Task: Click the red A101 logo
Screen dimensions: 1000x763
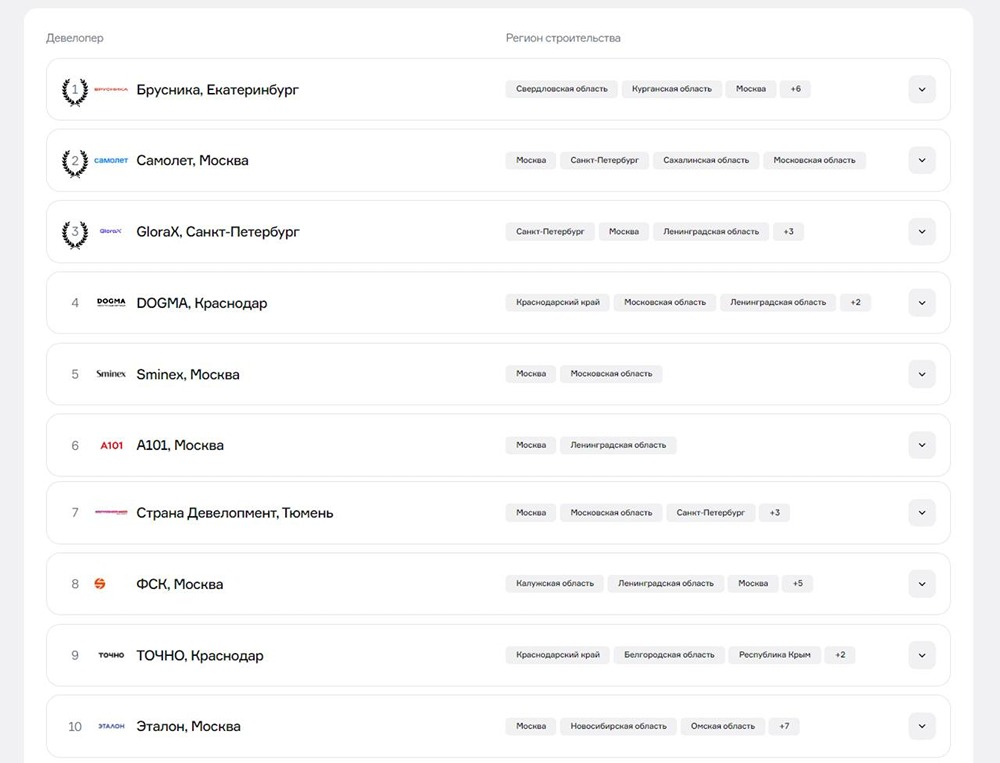Action: pyautogui.click(x=111, y=445)
